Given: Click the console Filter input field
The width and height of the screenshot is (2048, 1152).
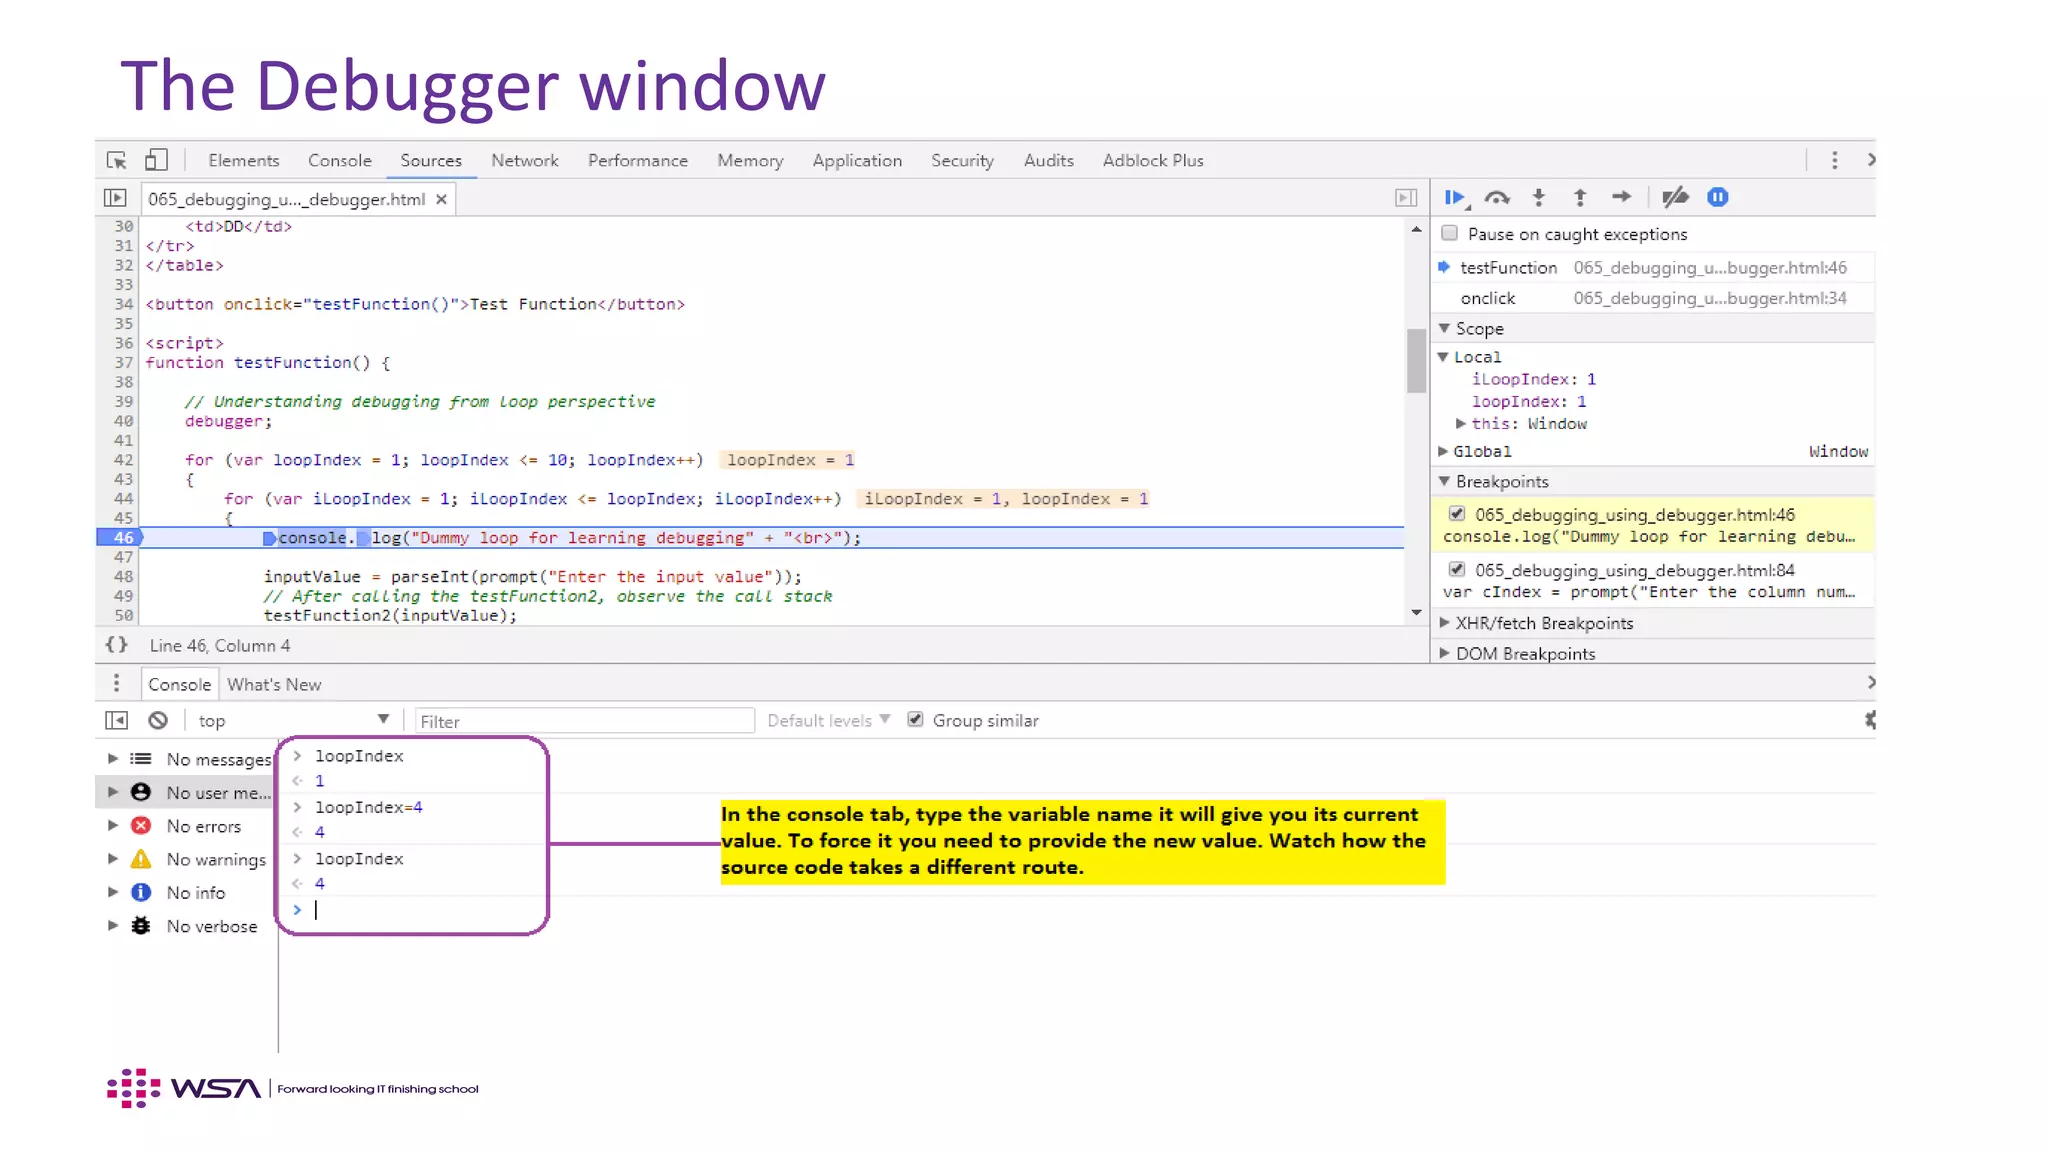Looking at the screenshot, I should pyautogui.click(x=584, y=721).
